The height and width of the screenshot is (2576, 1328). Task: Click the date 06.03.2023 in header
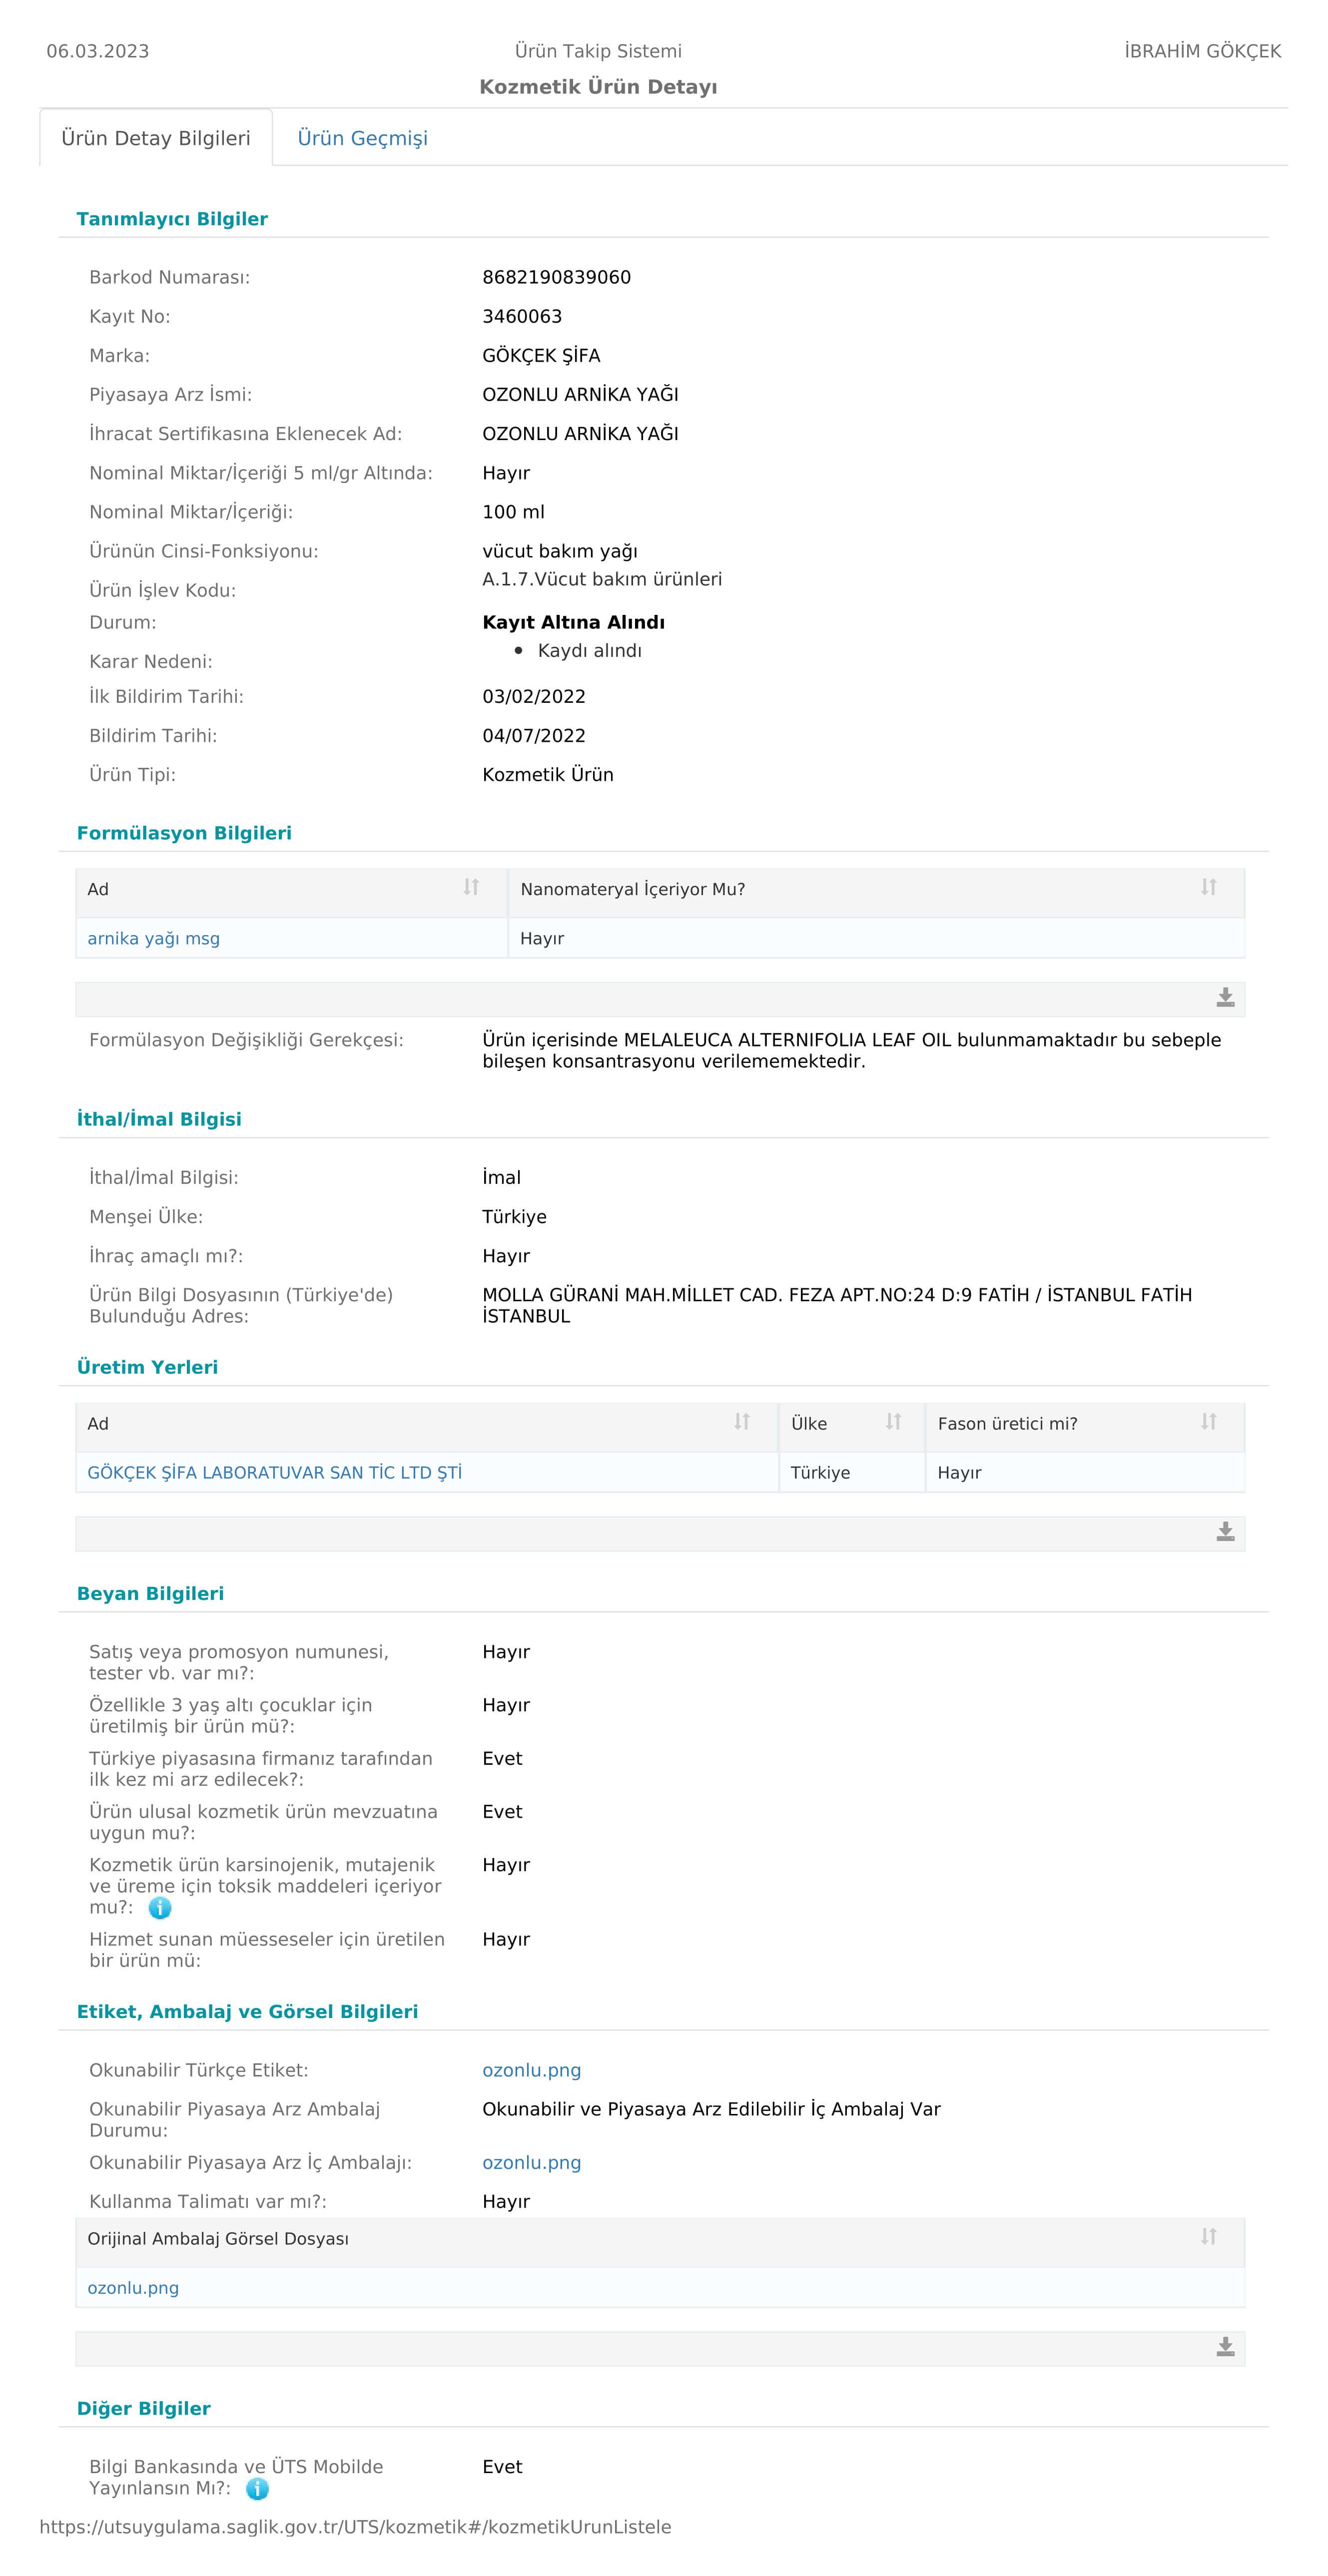tap(98, 51)
